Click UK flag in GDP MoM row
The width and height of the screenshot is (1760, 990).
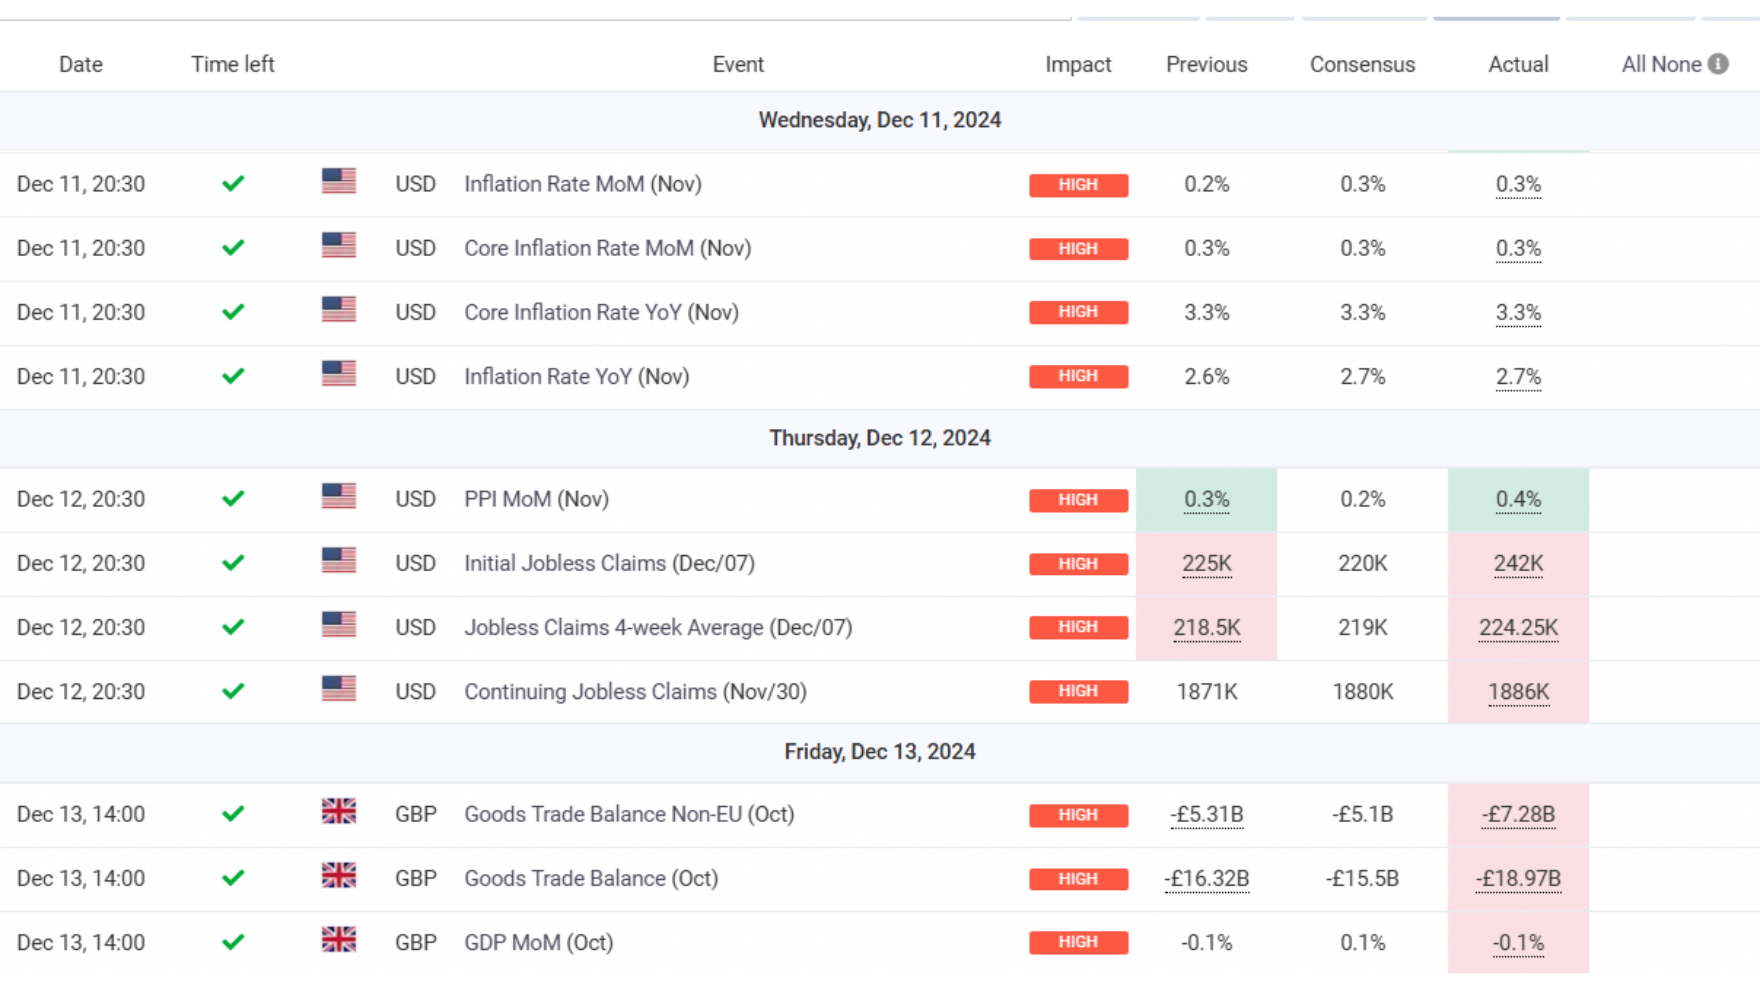pyautogui.click(x=339, y=939)
